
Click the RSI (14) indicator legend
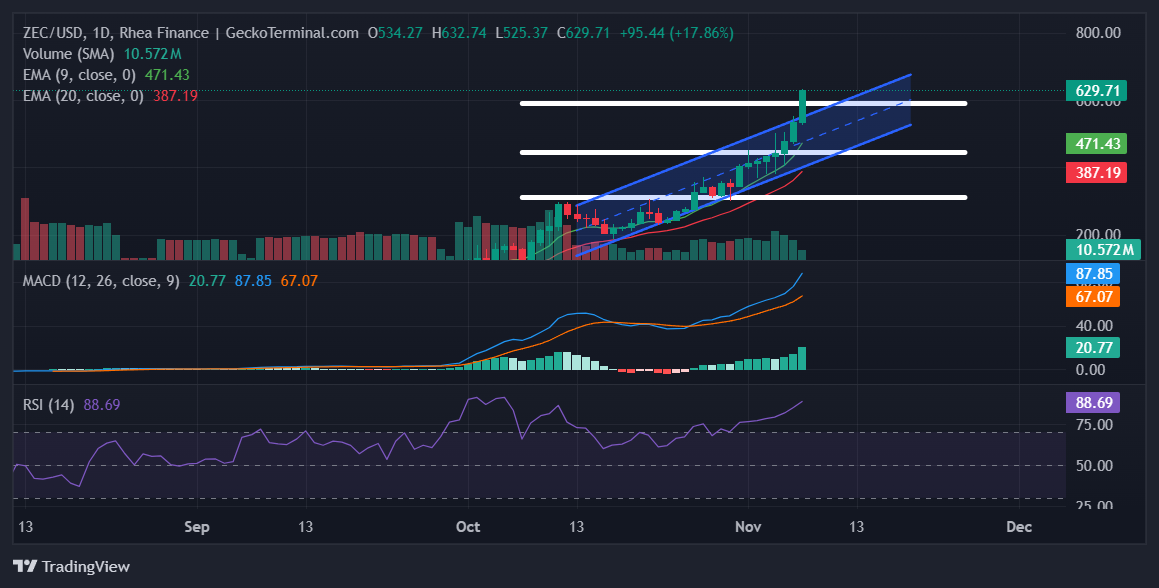(49, 402)
